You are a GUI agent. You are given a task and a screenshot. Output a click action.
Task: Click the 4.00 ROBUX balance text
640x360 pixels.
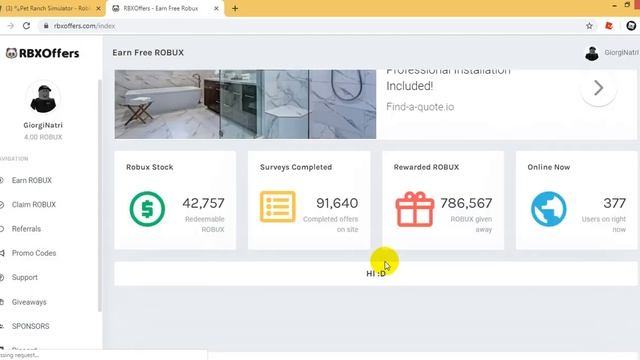[x=43, y=137]
